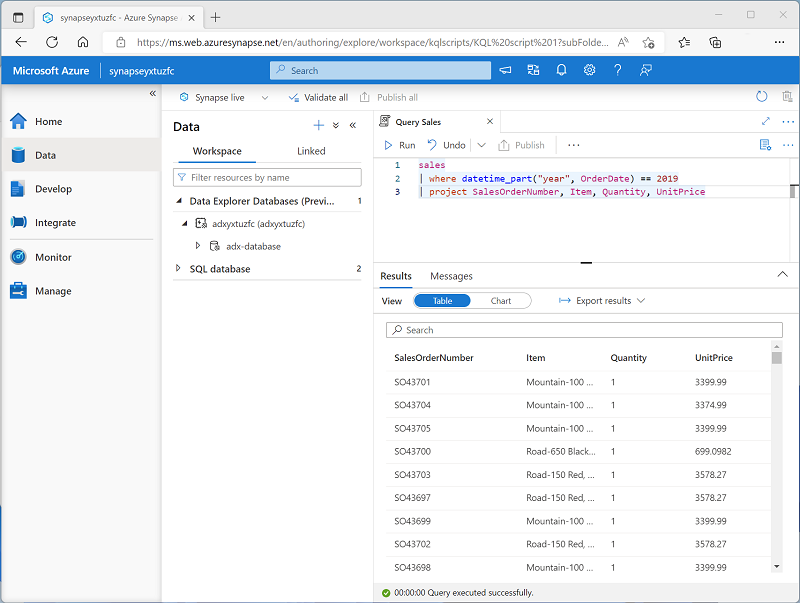Click browser back arrow
The image size is (800, 603).
[x=21, y=42]
